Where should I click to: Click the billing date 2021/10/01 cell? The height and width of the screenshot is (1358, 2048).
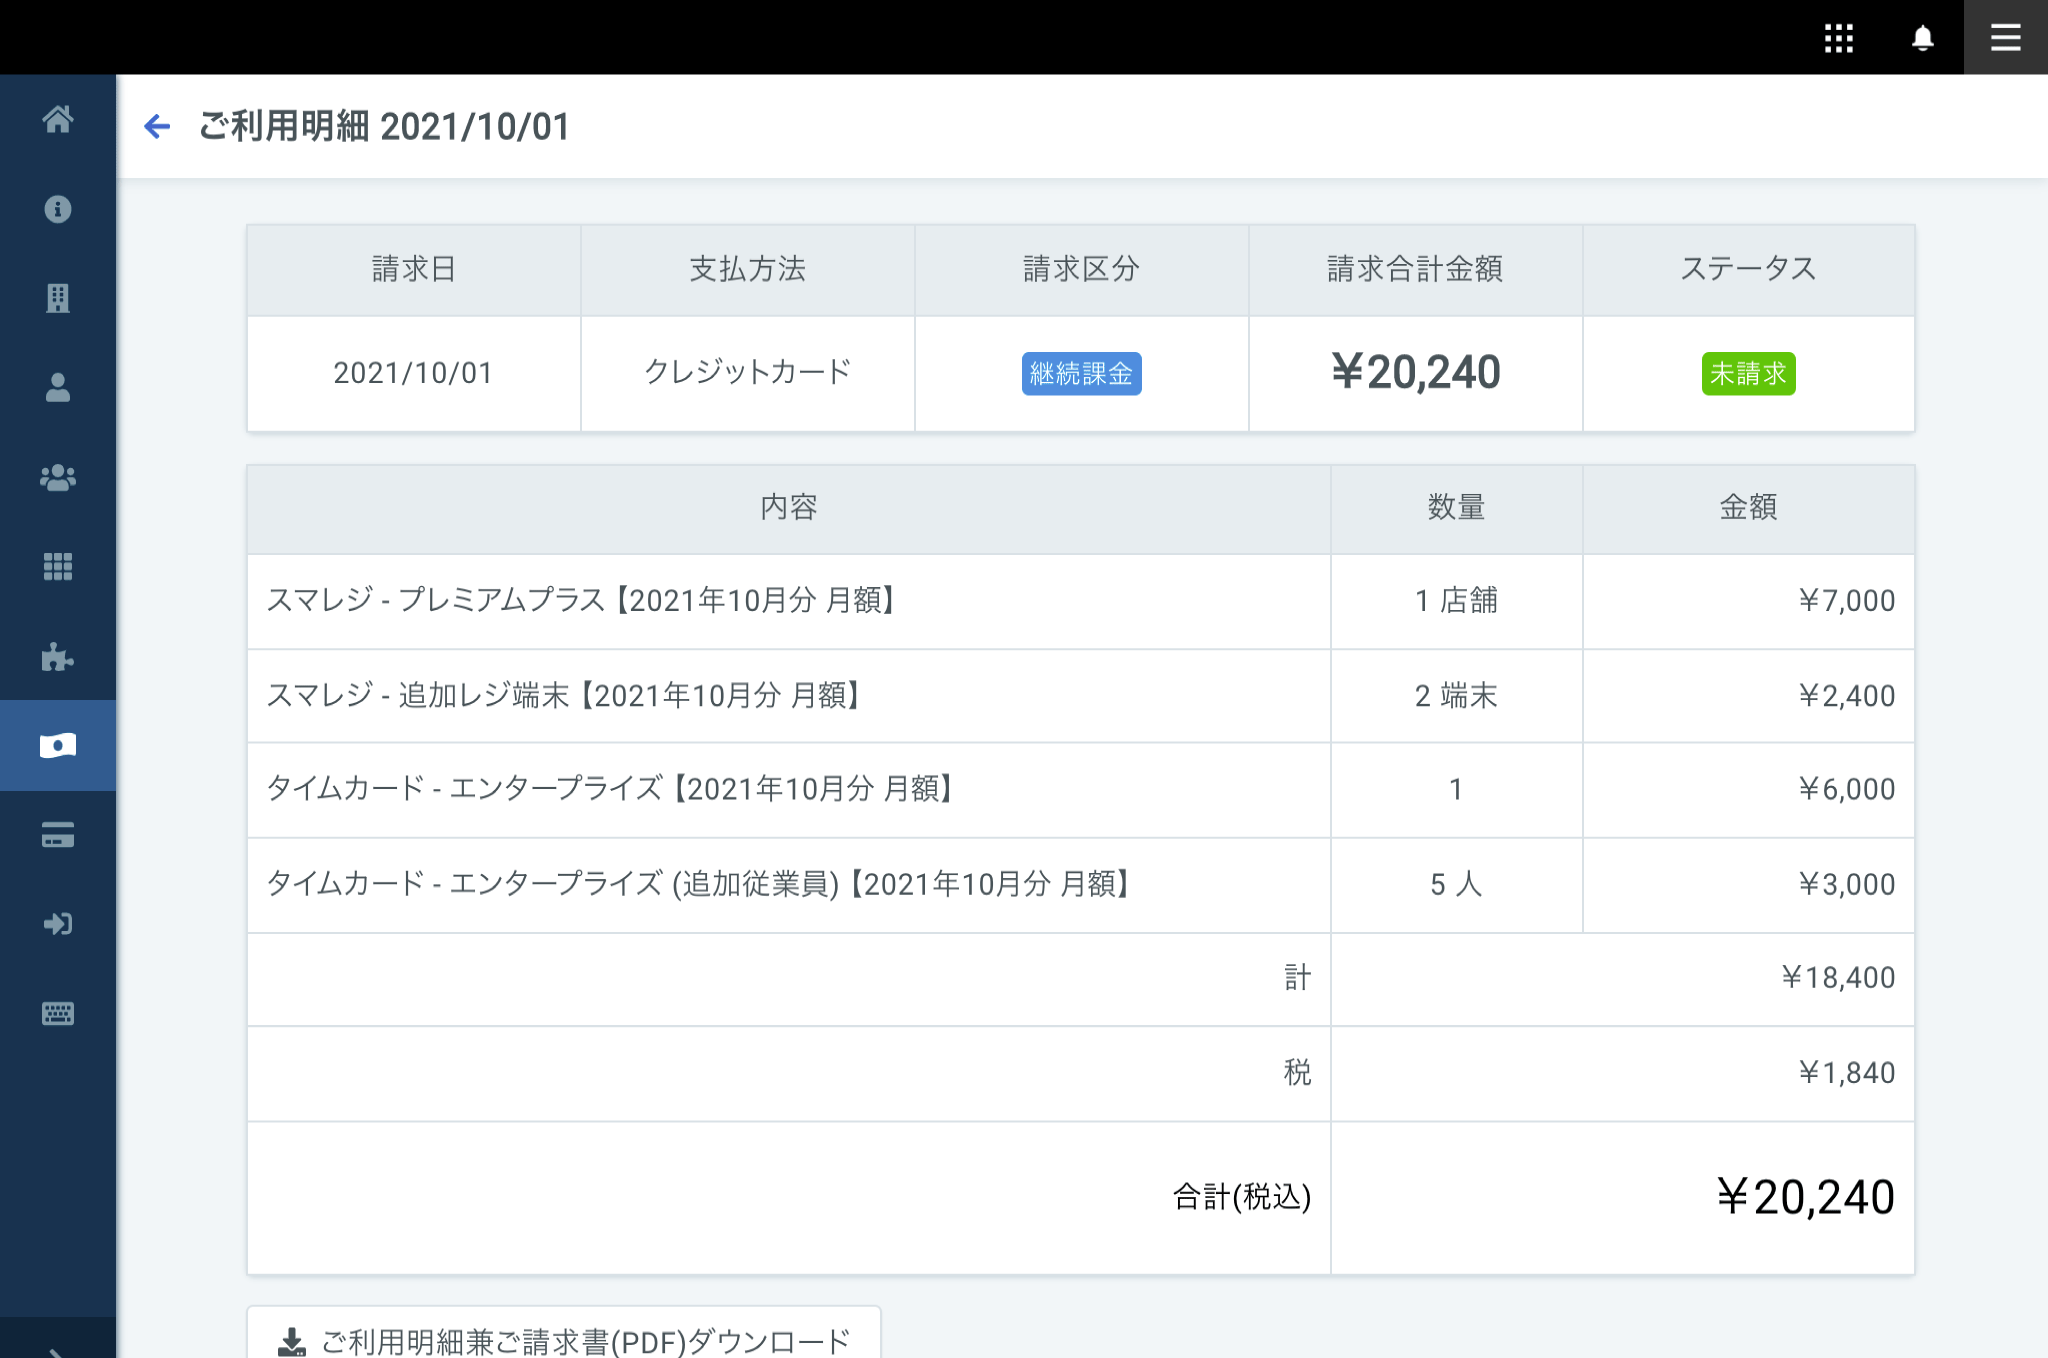point(413,374)
